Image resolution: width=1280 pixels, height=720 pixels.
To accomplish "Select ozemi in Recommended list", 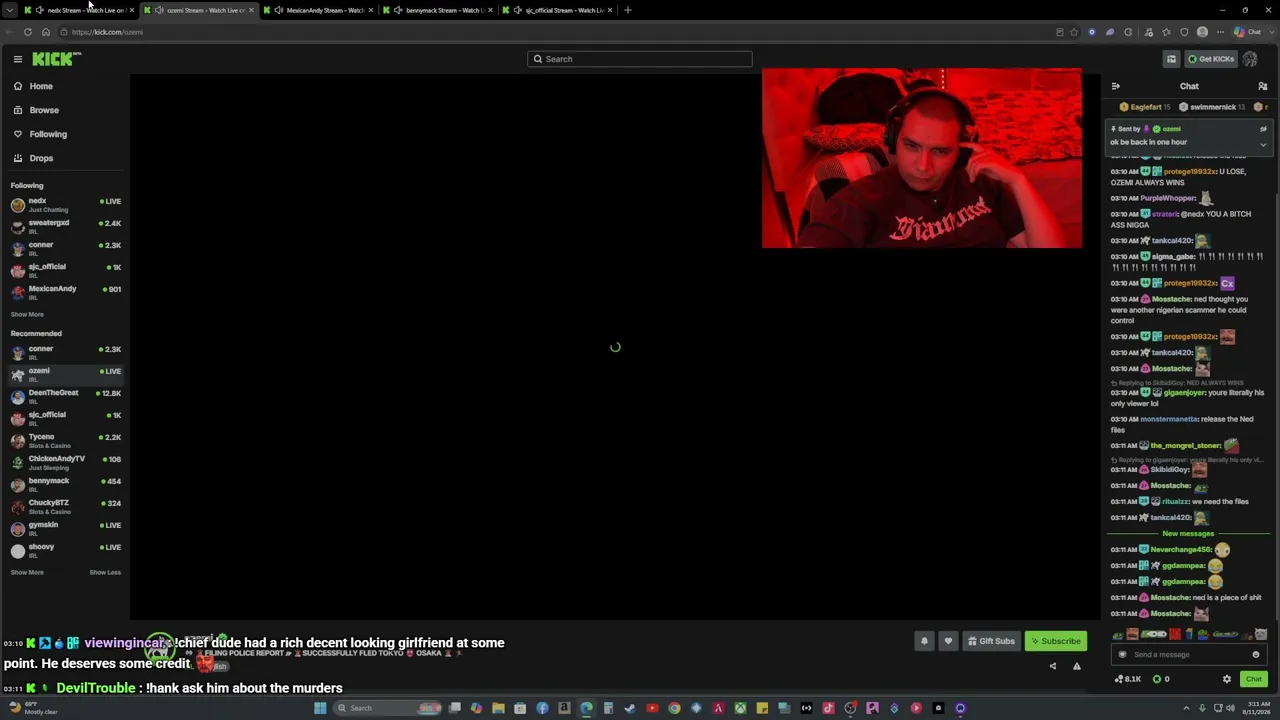I will [65, 374].
